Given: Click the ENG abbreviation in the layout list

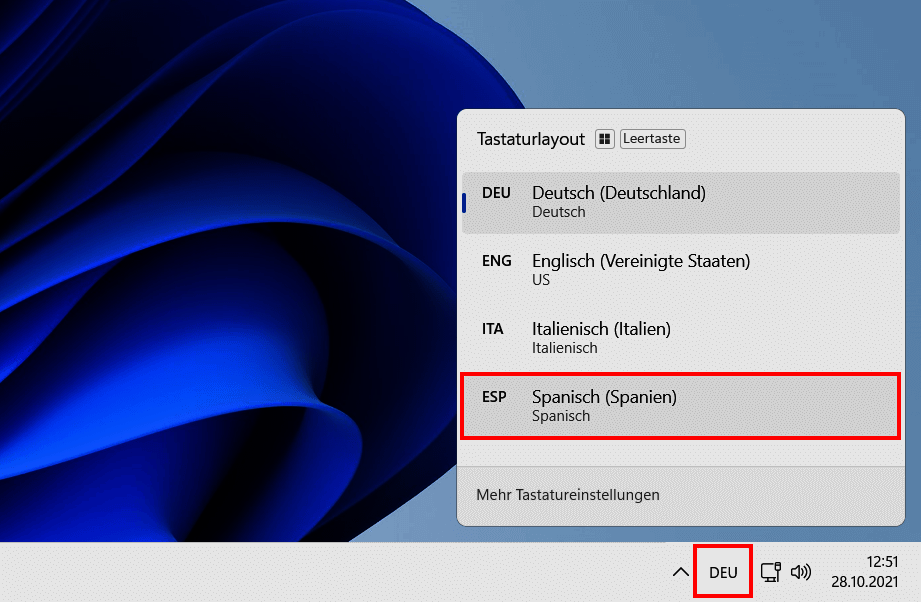Looking at the screenshot, I should (497, 261).
